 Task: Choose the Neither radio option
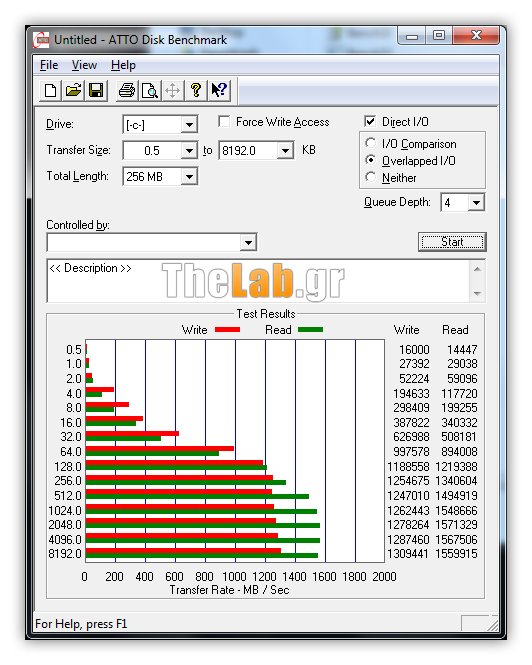click(x=370, y=177)
